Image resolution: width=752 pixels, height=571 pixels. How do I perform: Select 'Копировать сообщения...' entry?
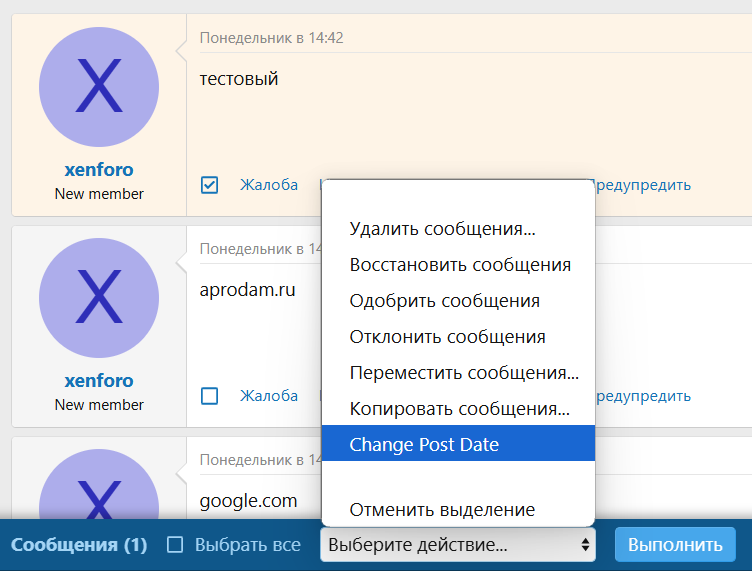pos(459,409)
